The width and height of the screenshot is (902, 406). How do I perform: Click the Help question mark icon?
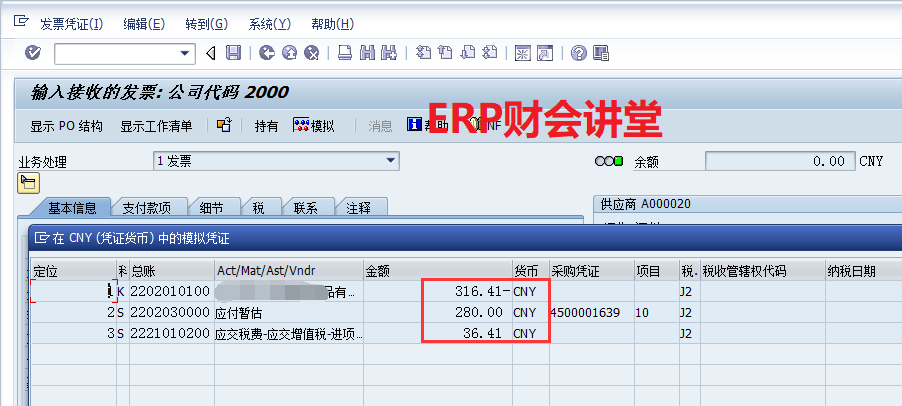578,53
